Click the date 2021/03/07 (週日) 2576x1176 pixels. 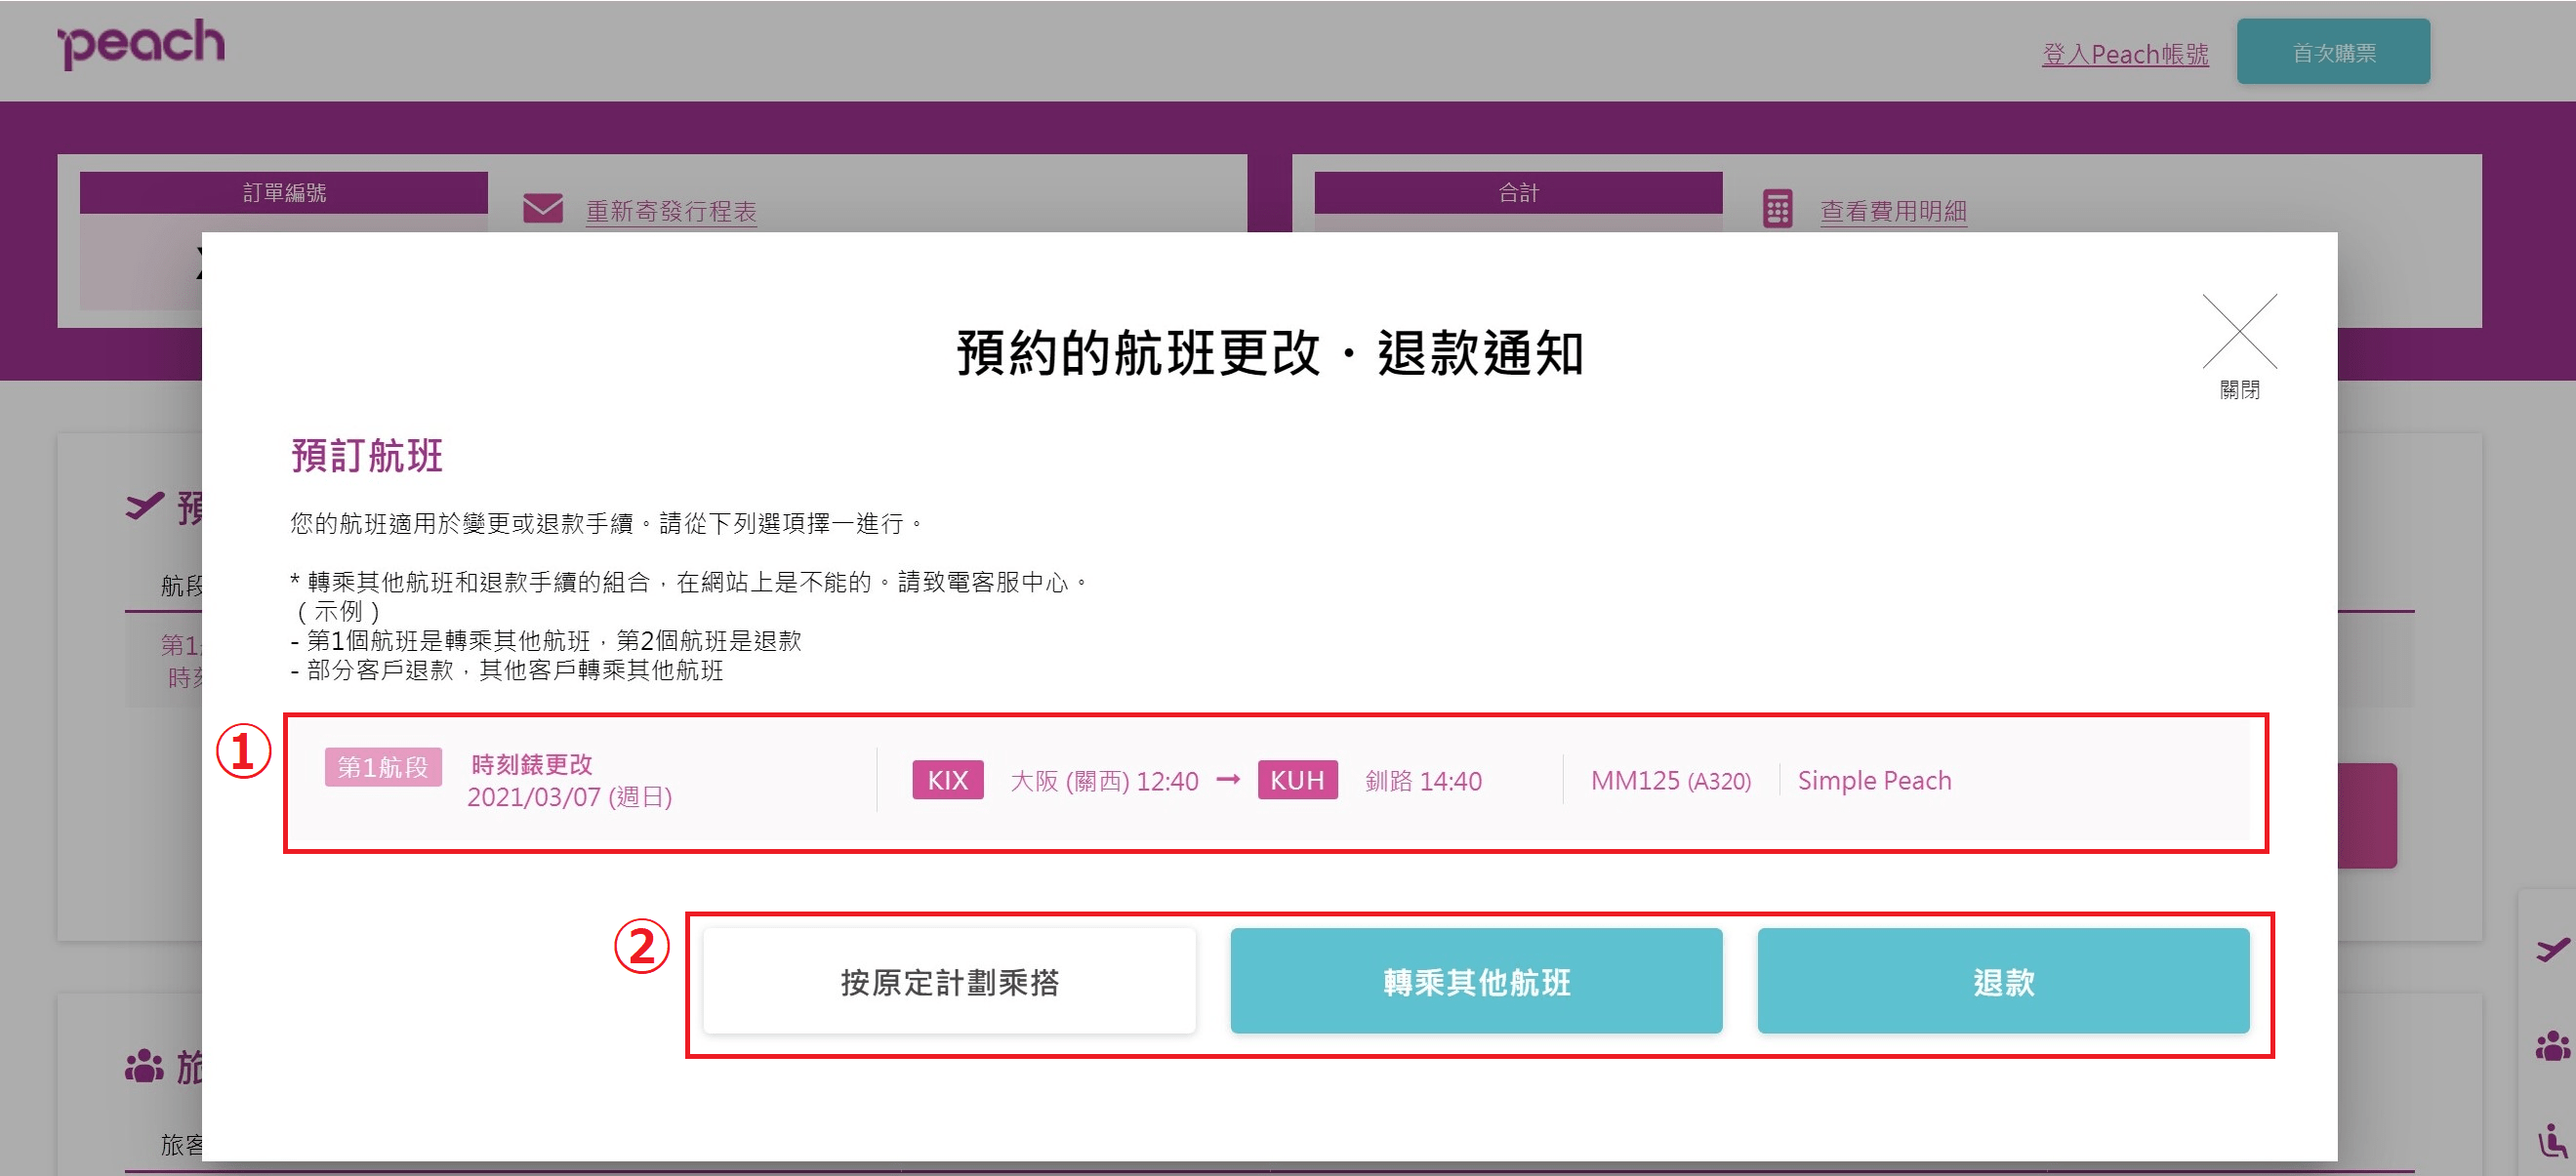point(569,797)
